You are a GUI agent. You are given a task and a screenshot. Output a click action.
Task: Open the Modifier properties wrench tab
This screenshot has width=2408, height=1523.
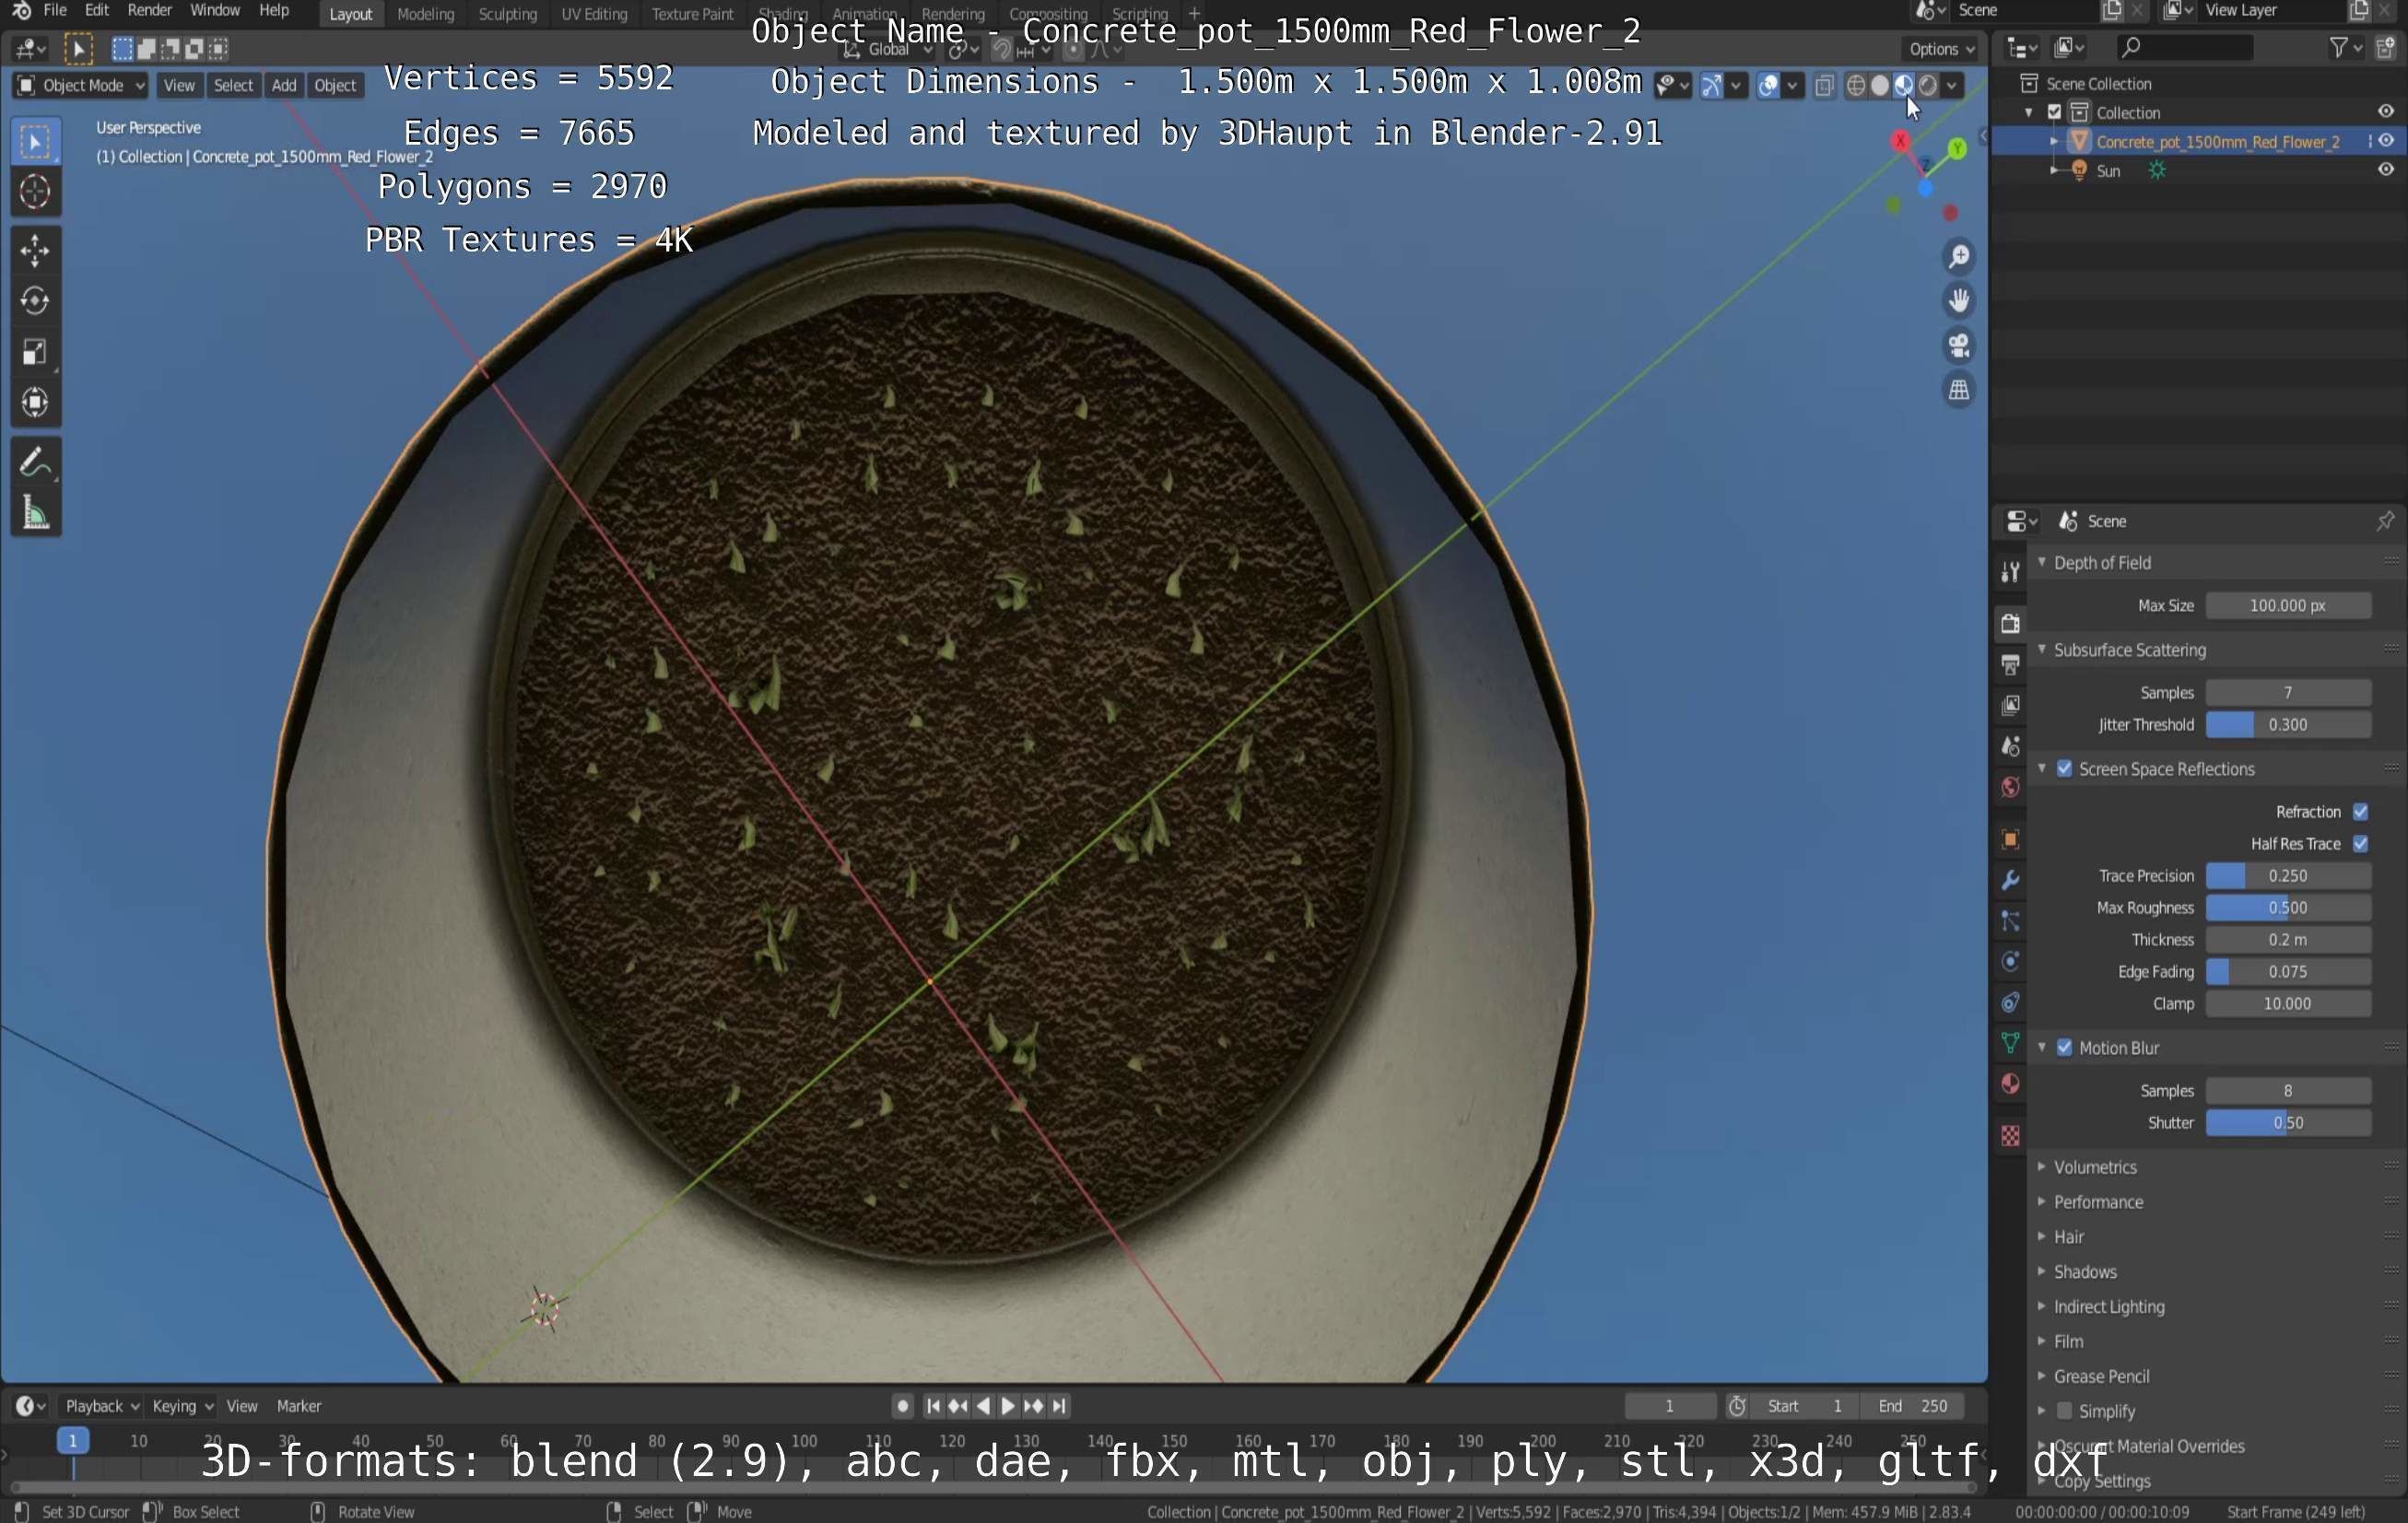click(2010, 881)
